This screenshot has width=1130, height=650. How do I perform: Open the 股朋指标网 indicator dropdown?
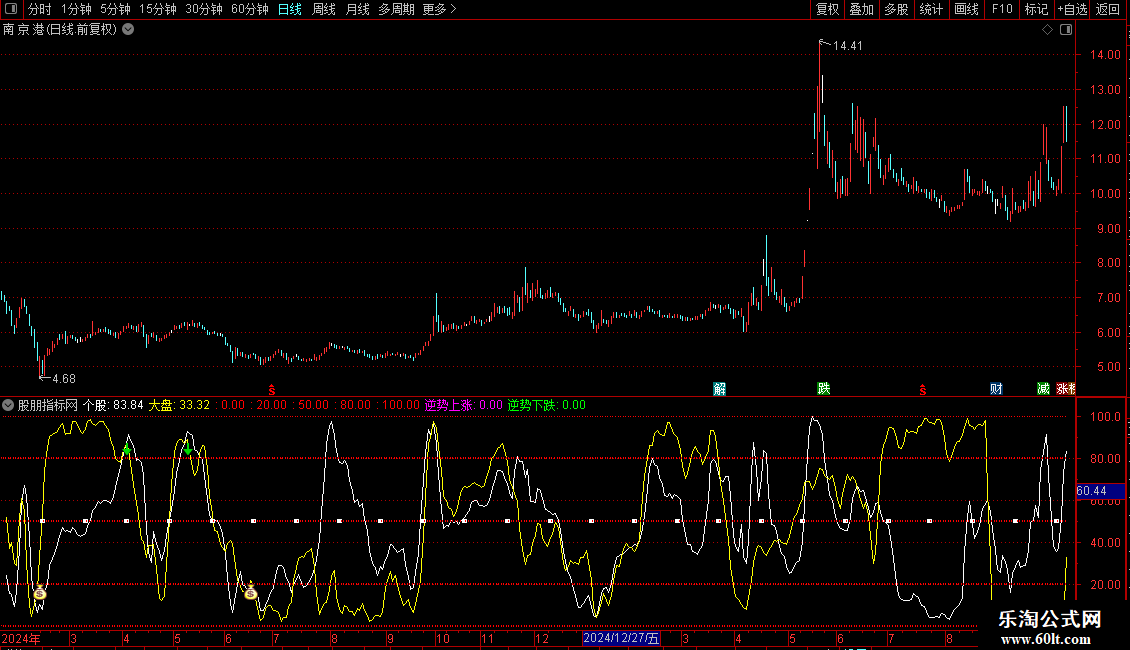pos(8,405)
